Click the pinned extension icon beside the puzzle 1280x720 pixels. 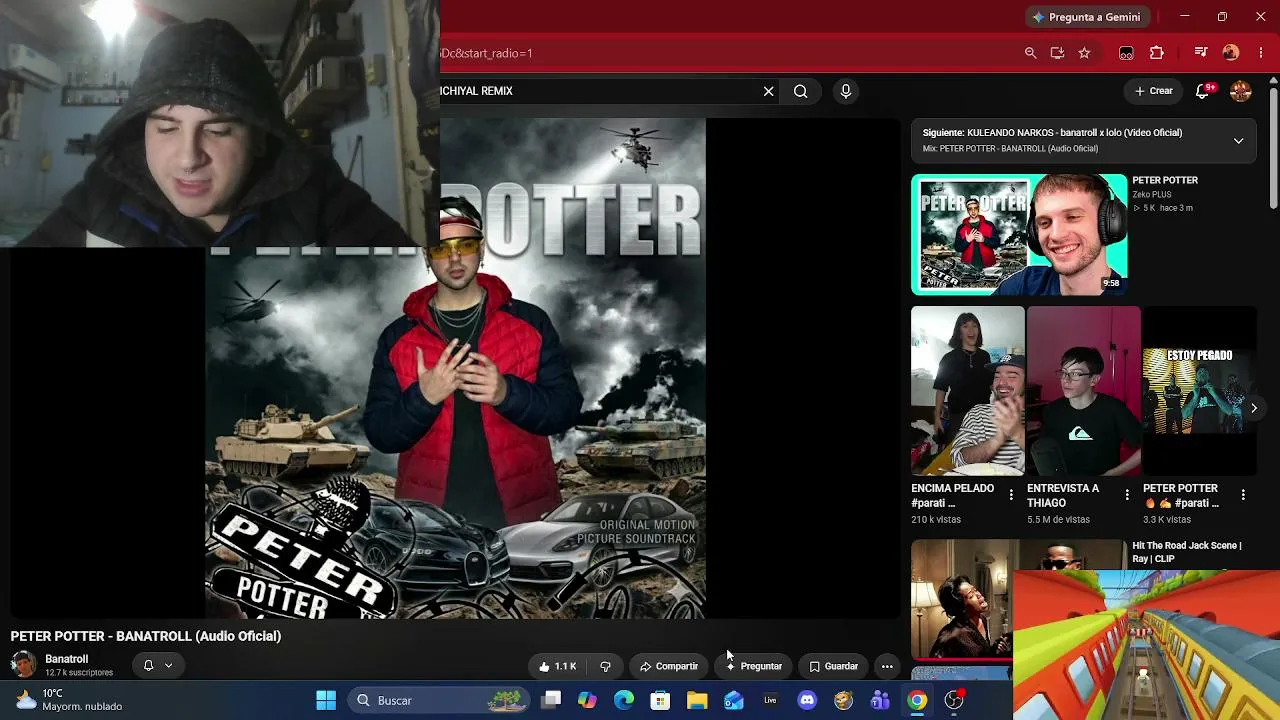tap(1126, 53)
